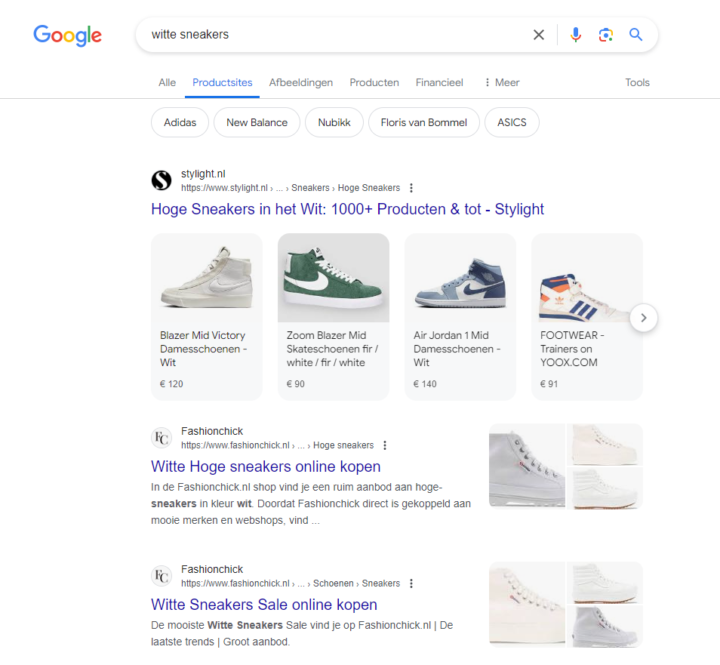Apply the ASICS filter chip

512,123
